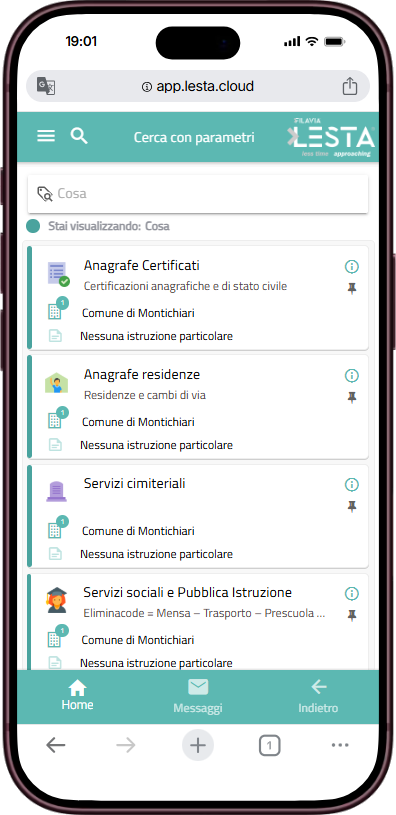Open the browser tab switcher
Viewport: 396px width, 815px height.
269,746
